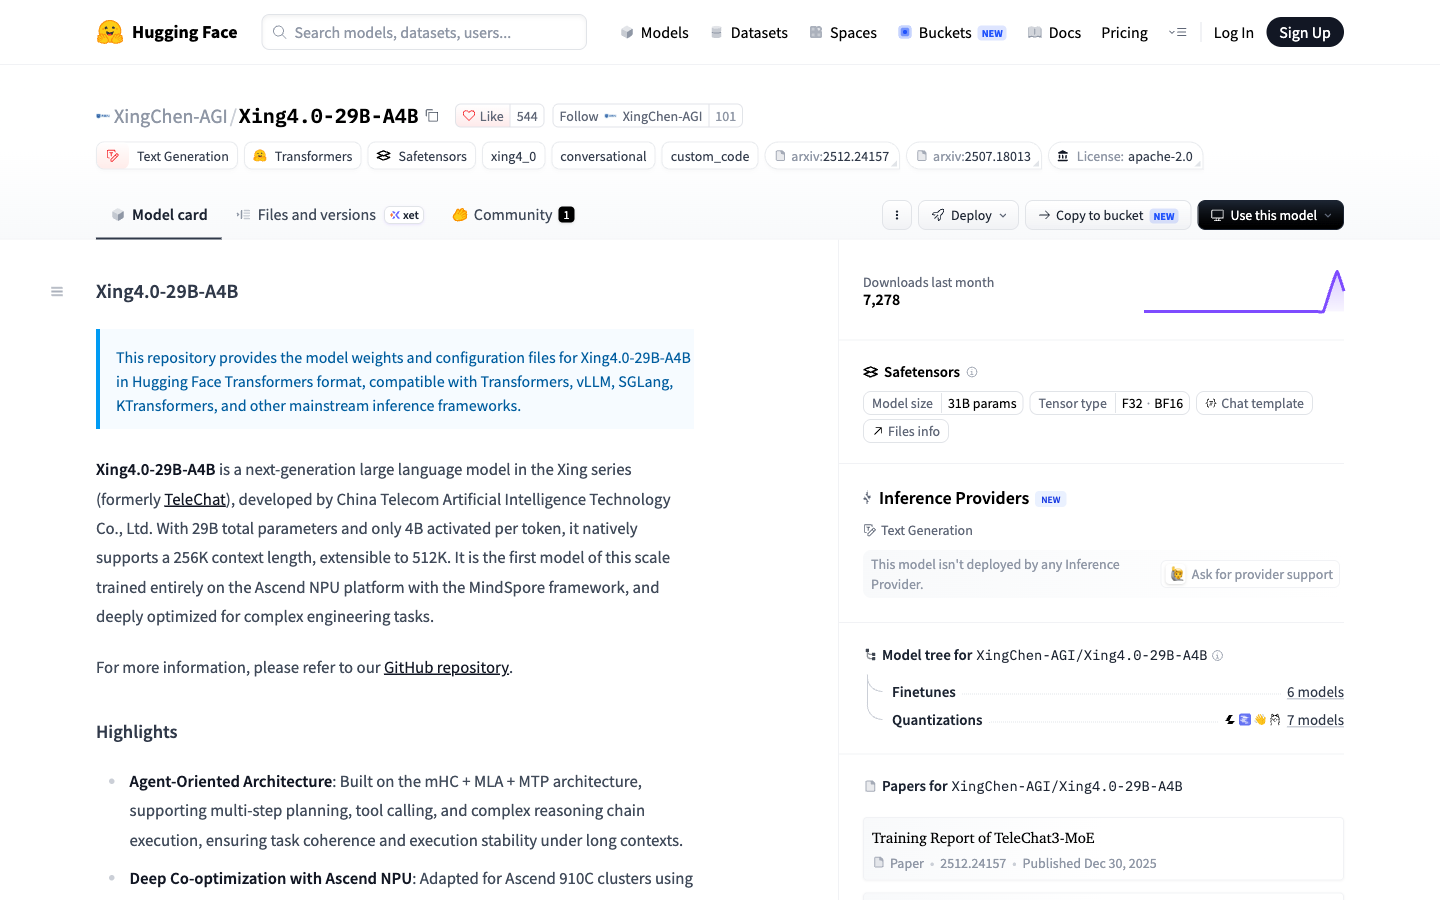Screen dimensions: 1440x900
Task: Open the Use this model dropdown
Action: tap(1271, 215)
